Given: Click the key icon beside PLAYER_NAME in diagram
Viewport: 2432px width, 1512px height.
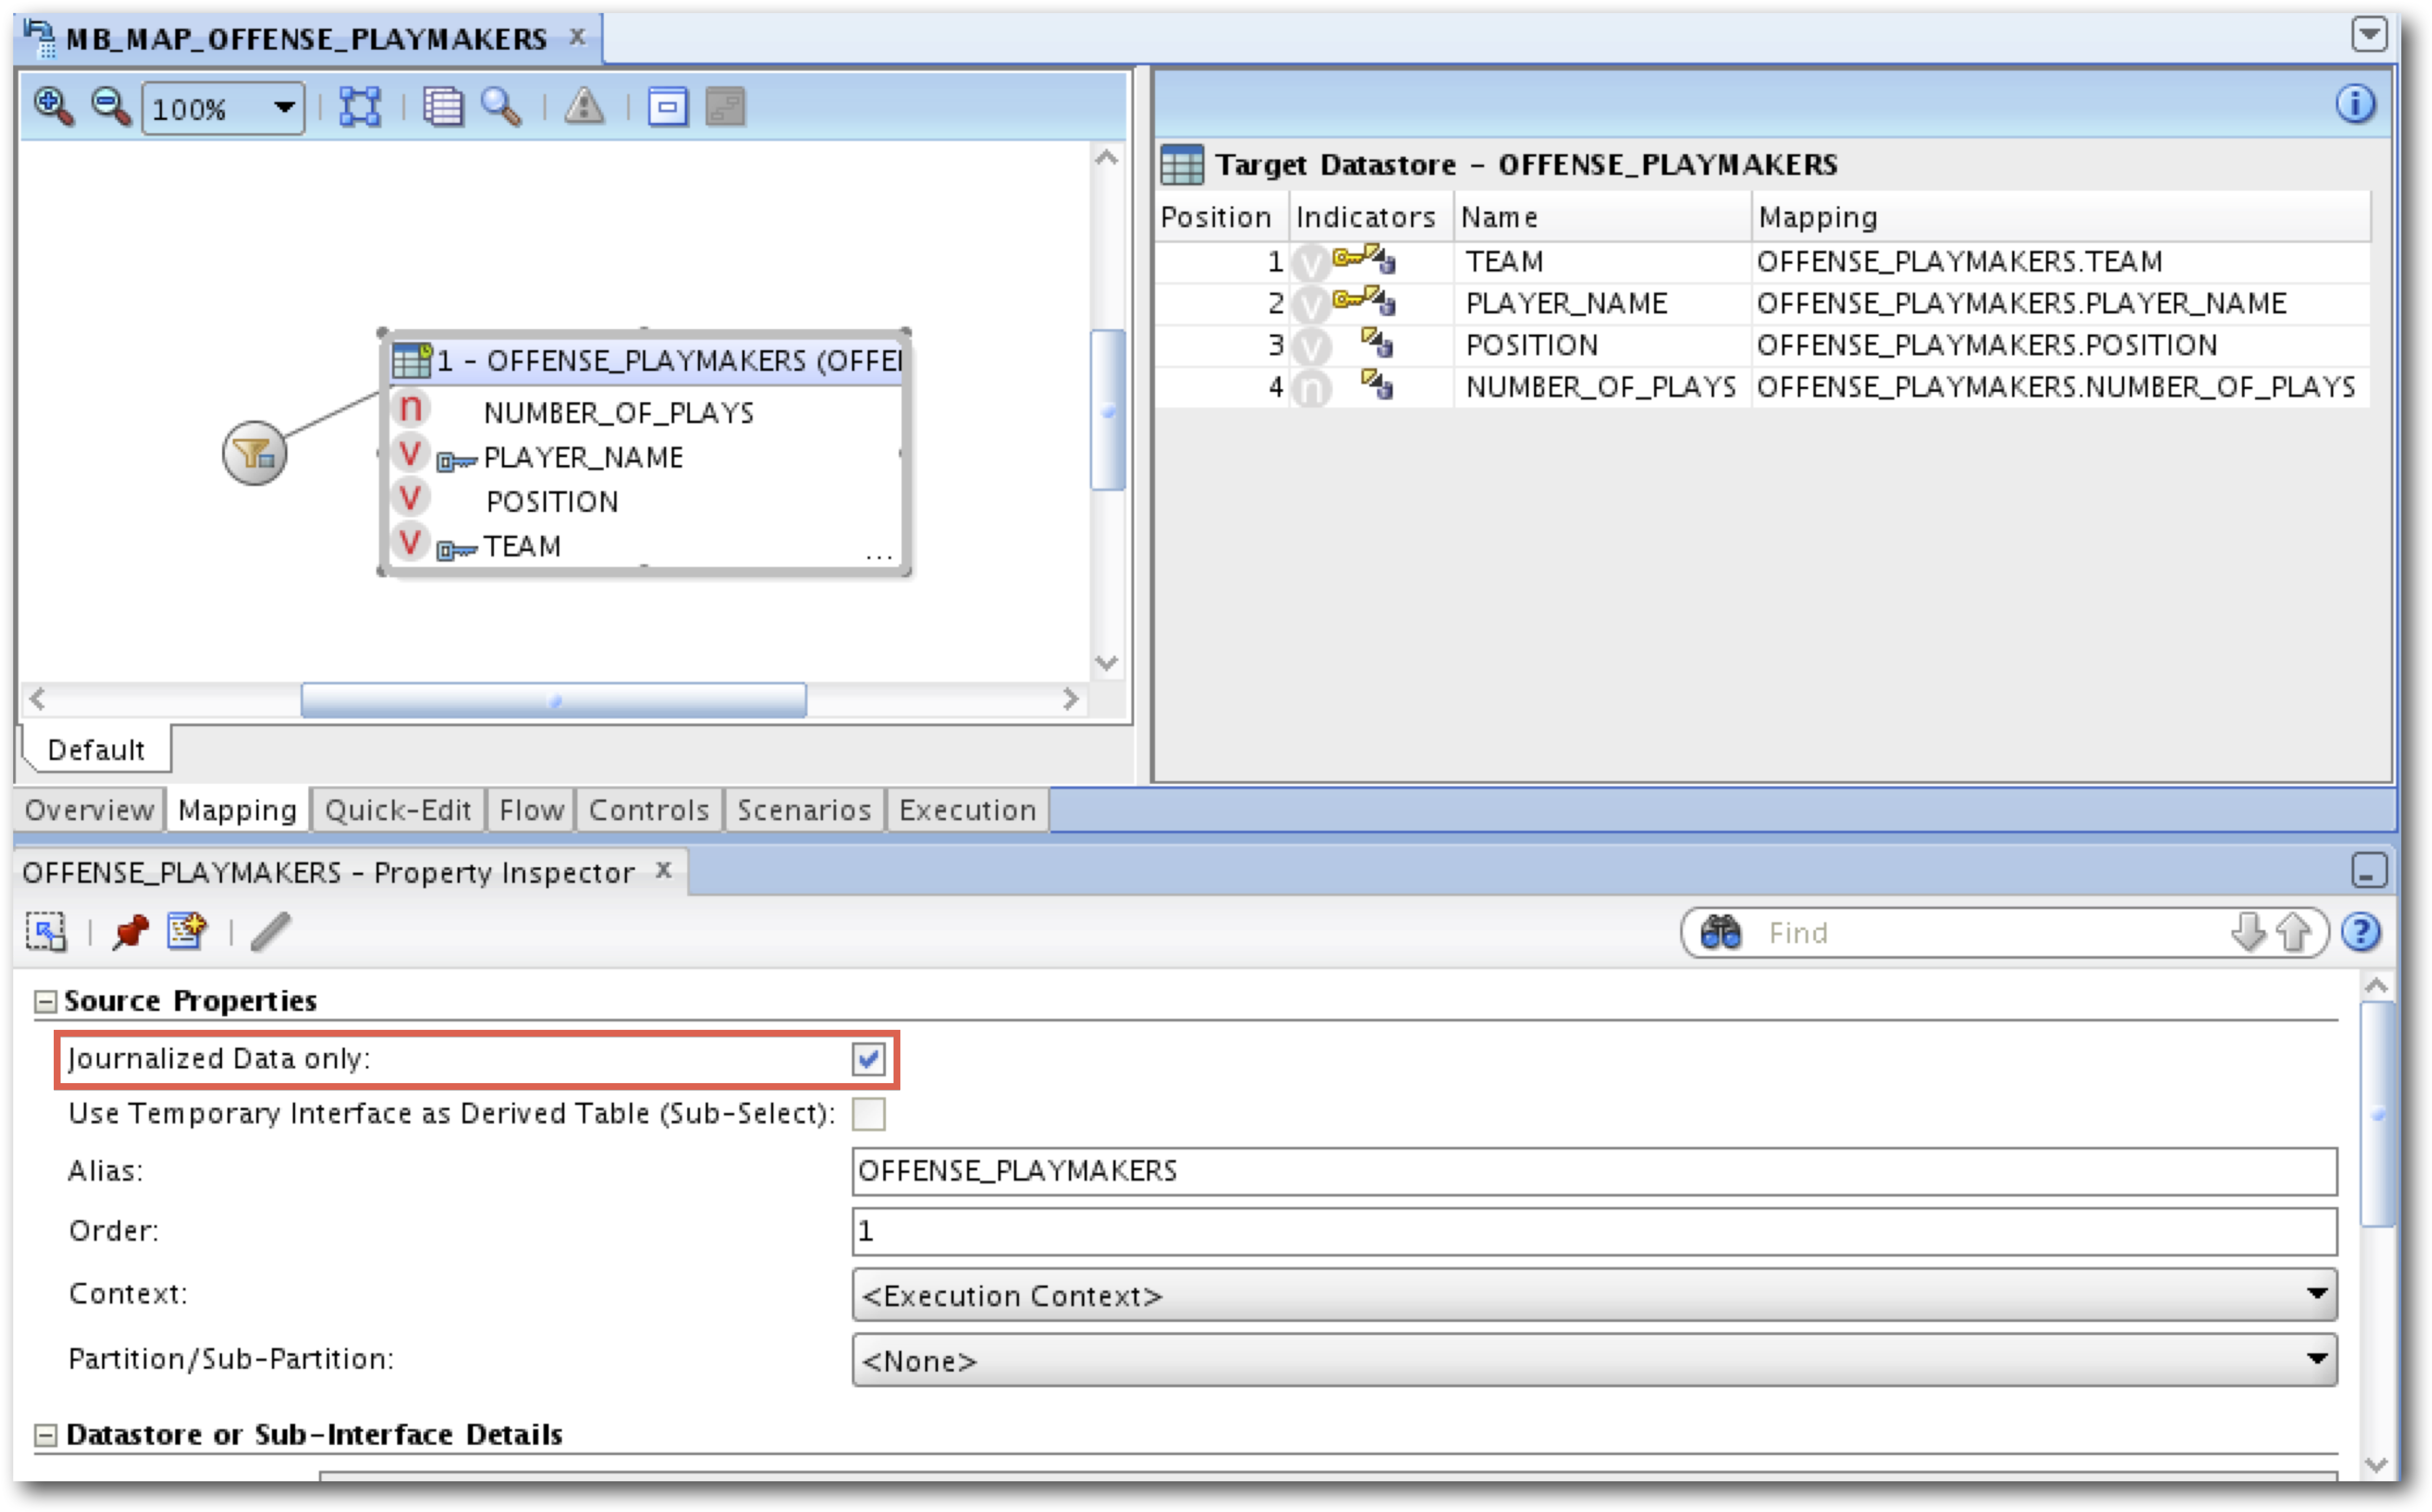Looking at the screenshot, I should [456, 461].
